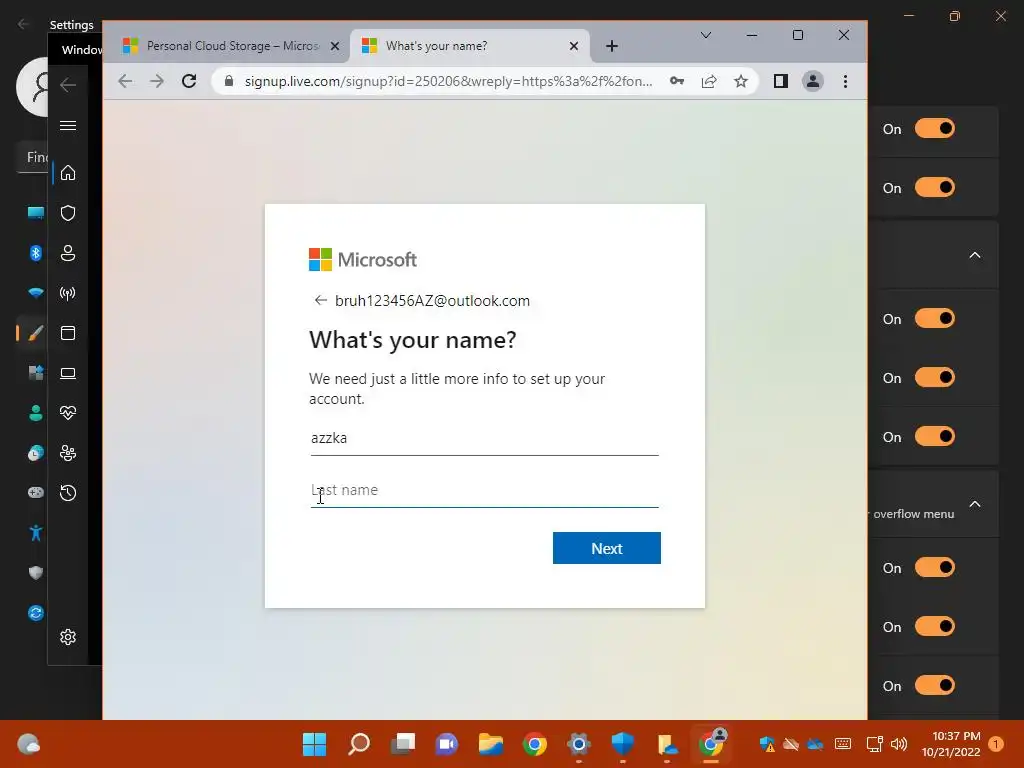Image resolution: width=1024 pixels, height=768 pixels.
Task: Select Personalization paintbrush in Settings
Action: (35, 333)
